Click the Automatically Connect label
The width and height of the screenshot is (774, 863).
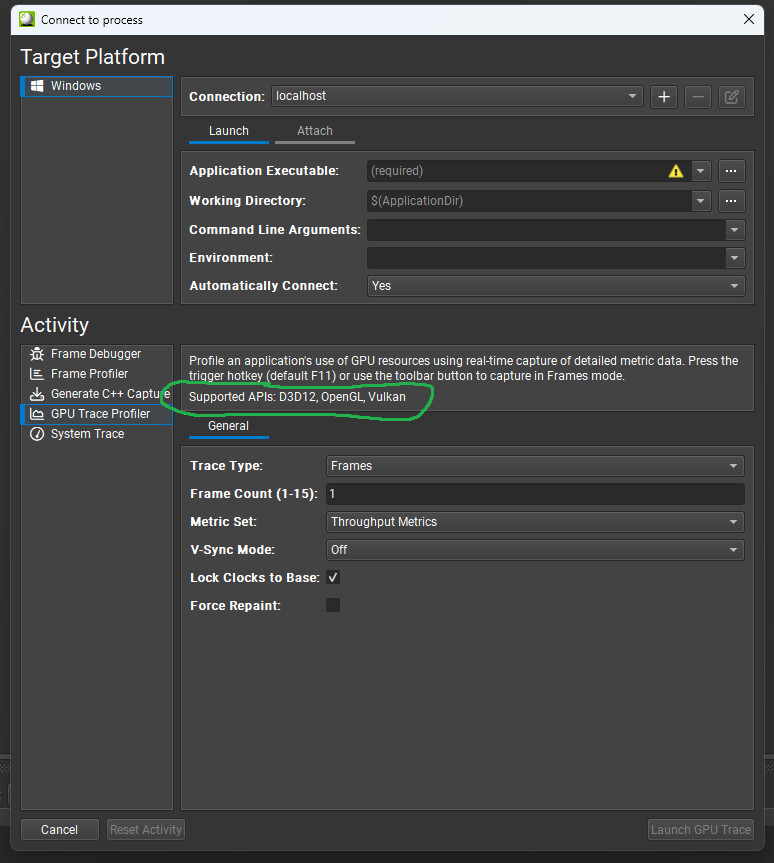point(263,286)
